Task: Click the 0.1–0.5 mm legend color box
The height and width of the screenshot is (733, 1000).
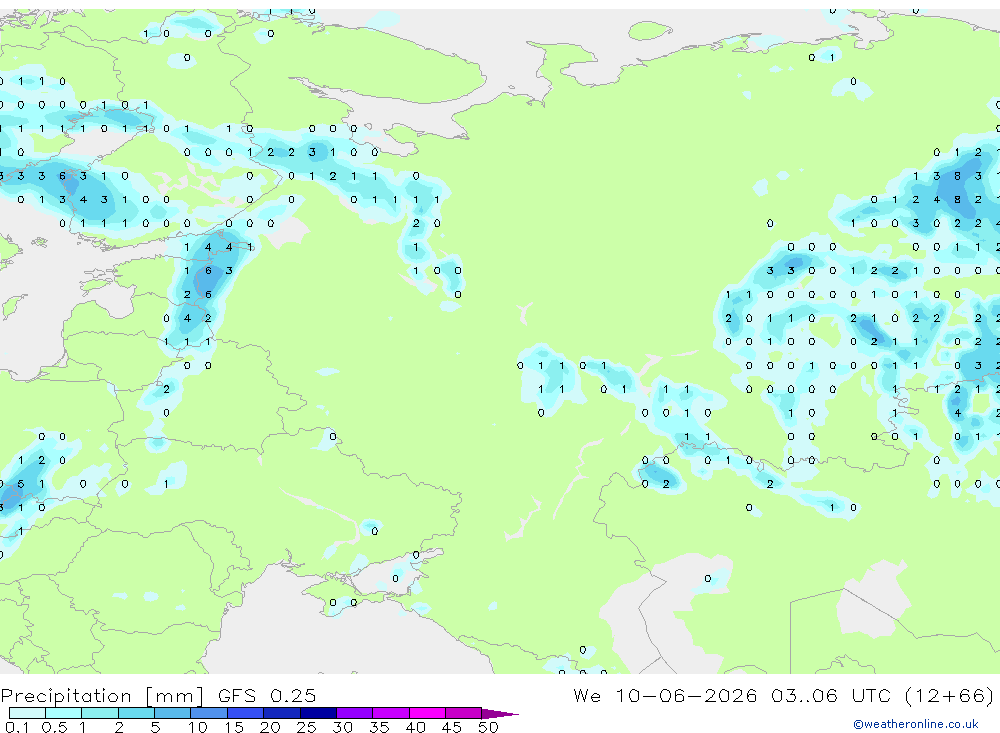Action: click(x=27, y=713)
